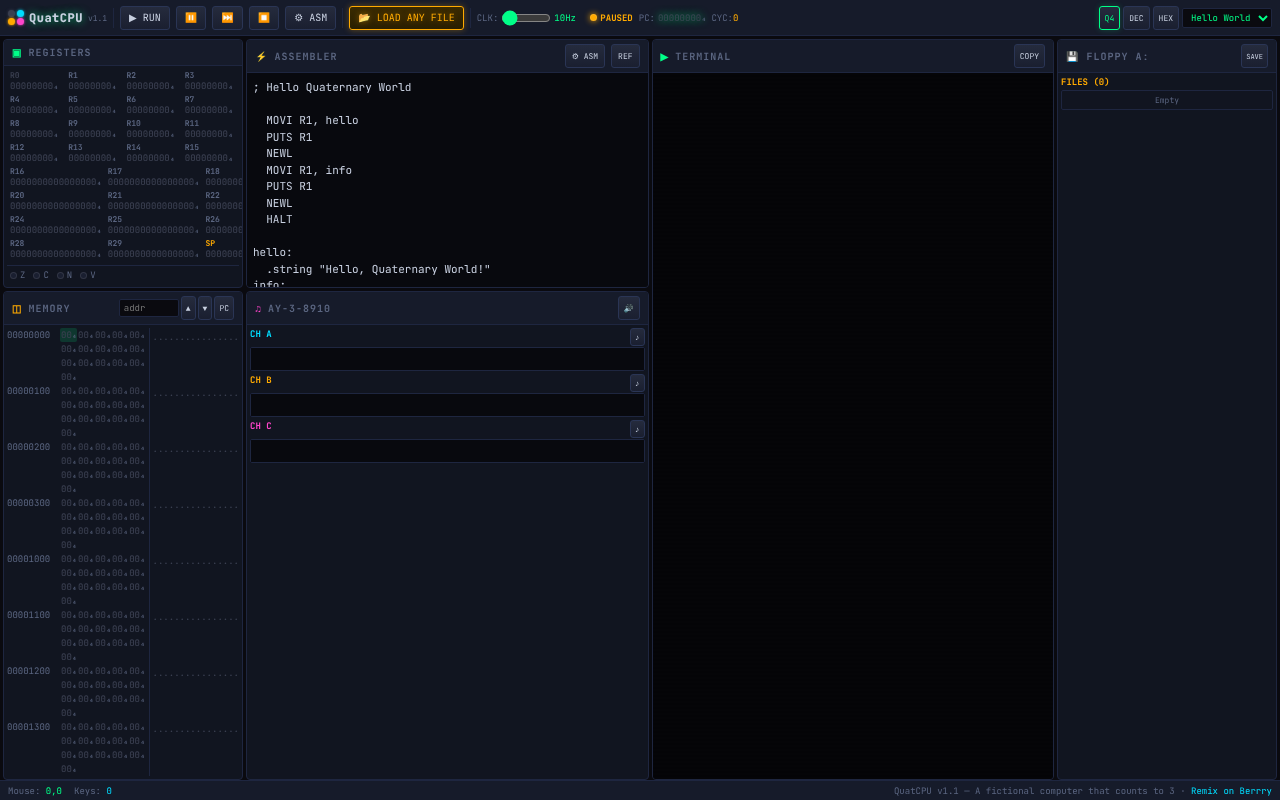Toggle the CH B note icon
This screenshot has height=800, width=1280.
pos(637,383)
